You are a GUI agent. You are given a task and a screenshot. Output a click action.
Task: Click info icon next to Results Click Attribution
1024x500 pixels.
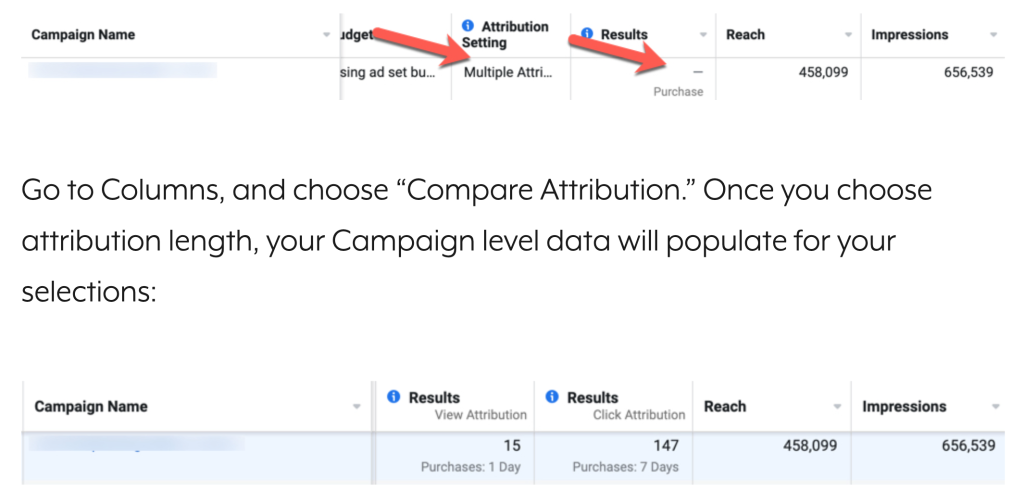click(x=552, y=396)
